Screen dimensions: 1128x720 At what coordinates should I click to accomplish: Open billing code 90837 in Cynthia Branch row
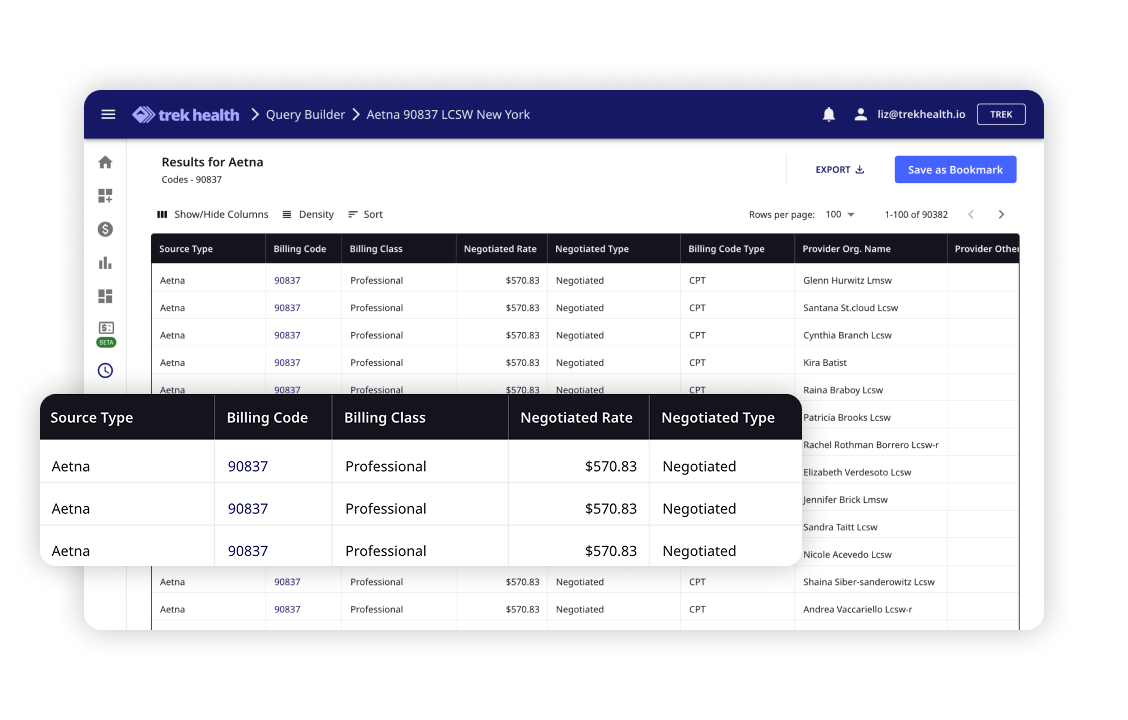[x=287, y=335]
